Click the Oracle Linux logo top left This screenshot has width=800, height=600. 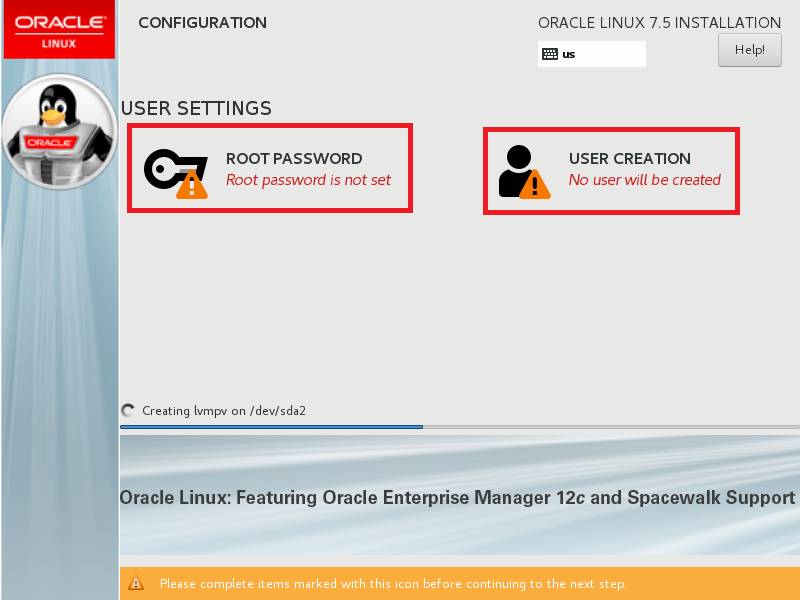click(x=58, y=29)
